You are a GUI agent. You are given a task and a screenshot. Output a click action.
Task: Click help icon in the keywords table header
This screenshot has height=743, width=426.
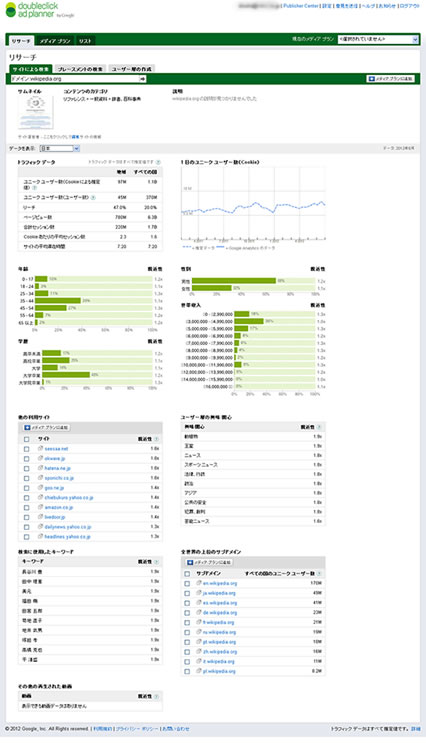click(156, 562)
